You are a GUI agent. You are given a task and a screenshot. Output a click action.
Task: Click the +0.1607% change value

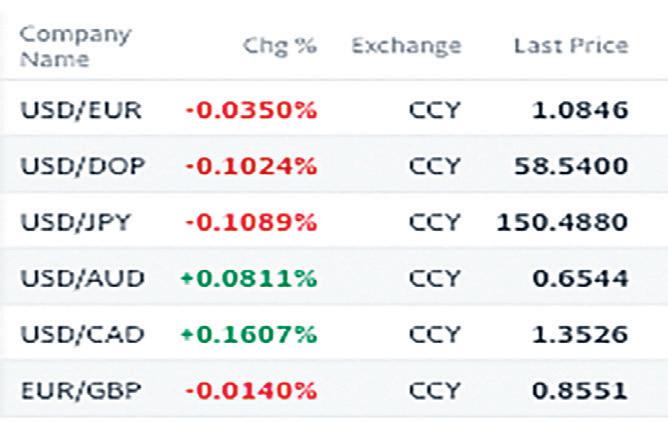pos(249,334)
